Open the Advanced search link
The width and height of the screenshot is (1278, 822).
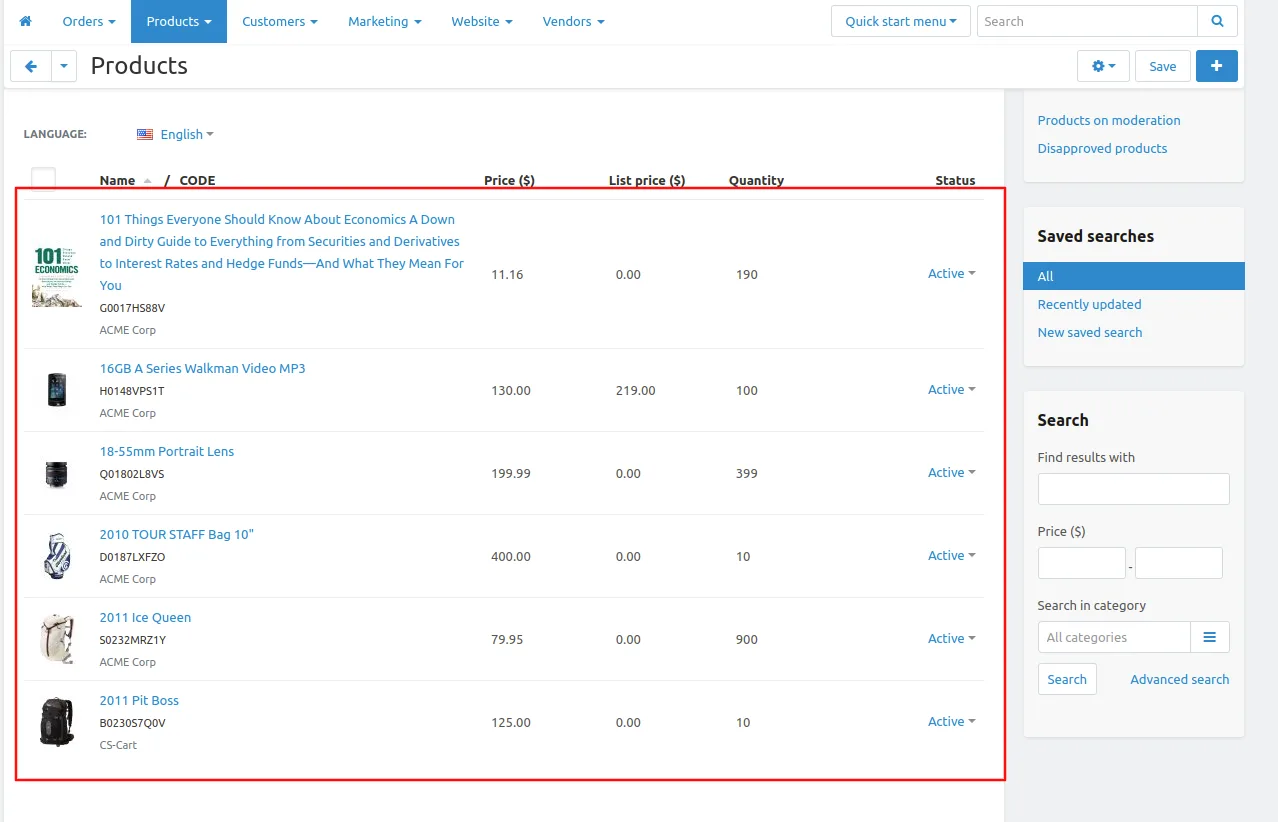coord(1179,679)
